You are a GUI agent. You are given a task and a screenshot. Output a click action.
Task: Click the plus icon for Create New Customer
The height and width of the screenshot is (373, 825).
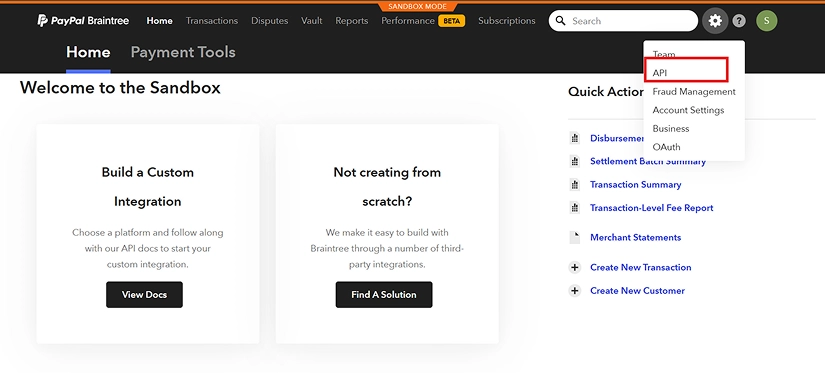(x=575, y=290)
